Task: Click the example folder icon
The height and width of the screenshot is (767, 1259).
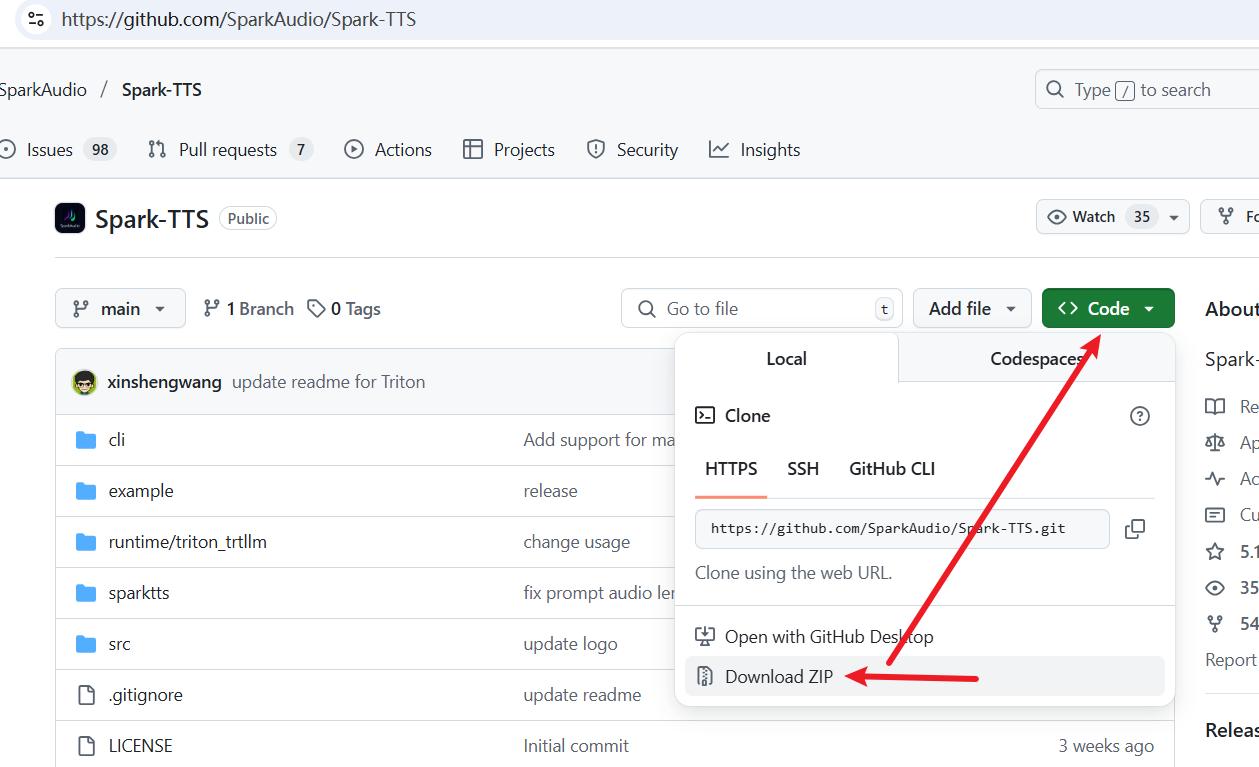Action: [x=86, y=491]
